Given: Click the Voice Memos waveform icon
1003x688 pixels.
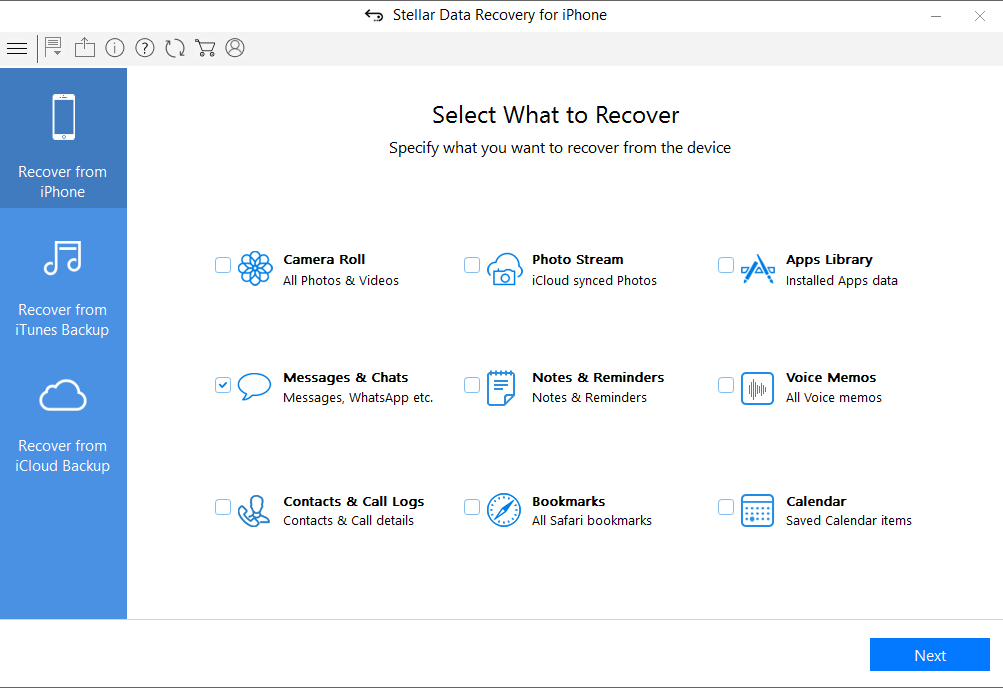Looking at the screenshot, I should pyautogui.click(x=757, y=388).
